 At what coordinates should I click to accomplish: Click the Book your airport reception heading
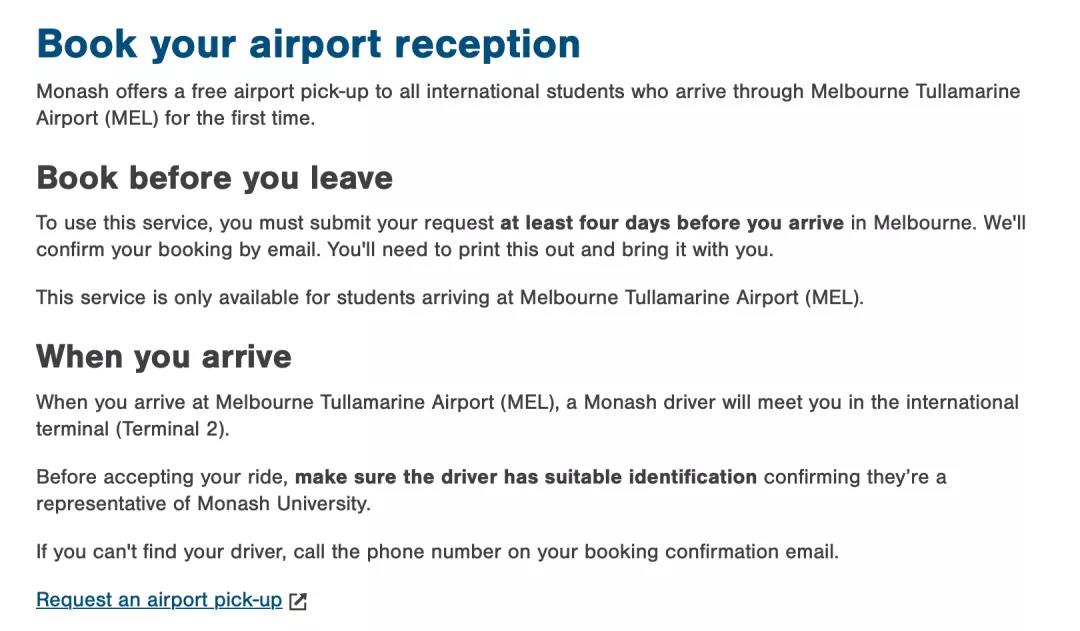coord(308,45)
